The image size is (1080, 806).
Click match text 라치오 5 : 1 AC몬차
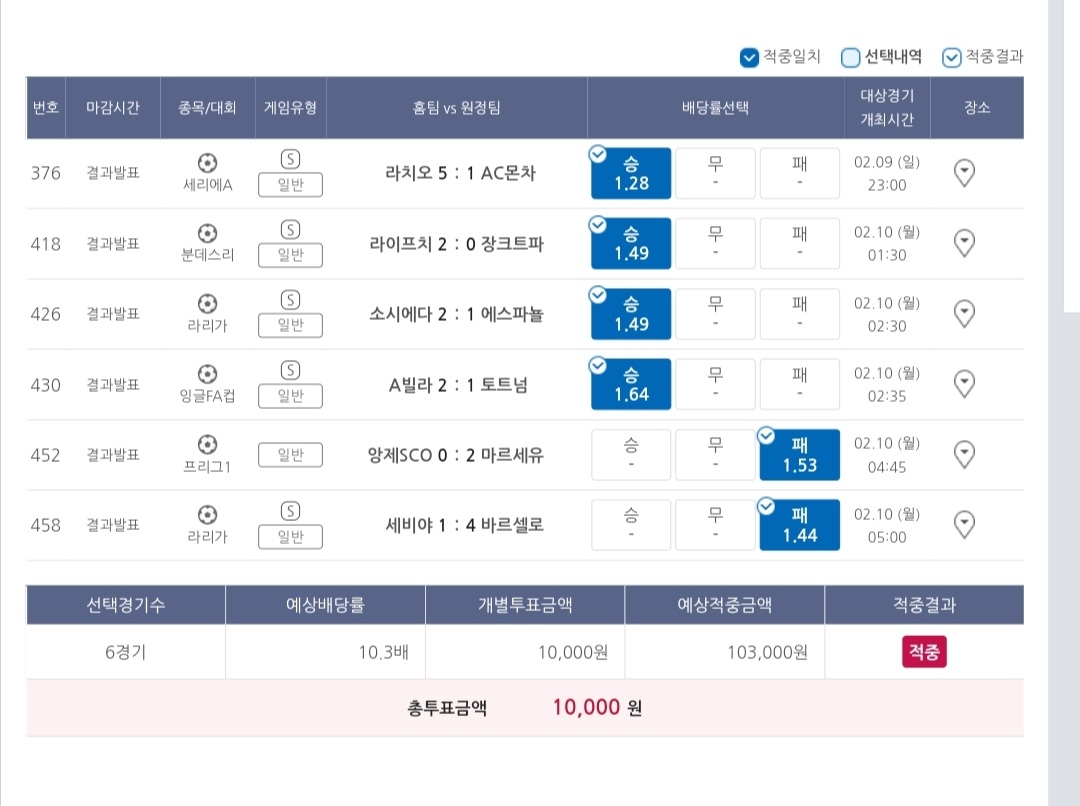click(460, 173)
